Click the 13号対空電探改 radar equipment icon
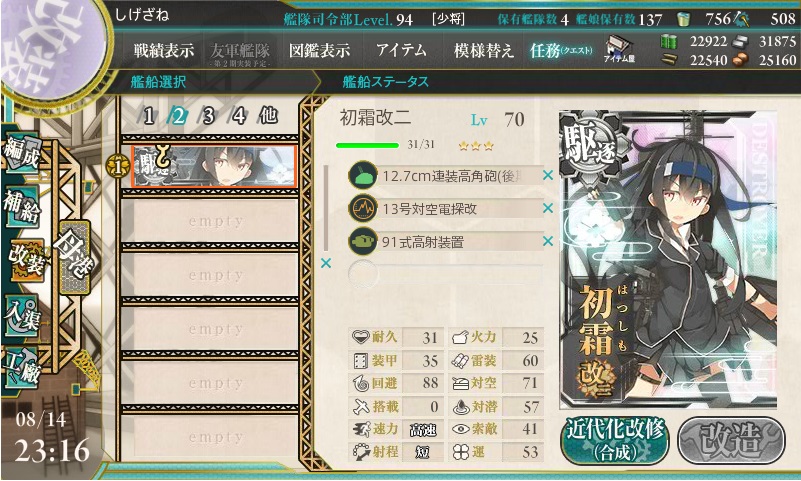The image size is (801, 481). pos(363,208)
